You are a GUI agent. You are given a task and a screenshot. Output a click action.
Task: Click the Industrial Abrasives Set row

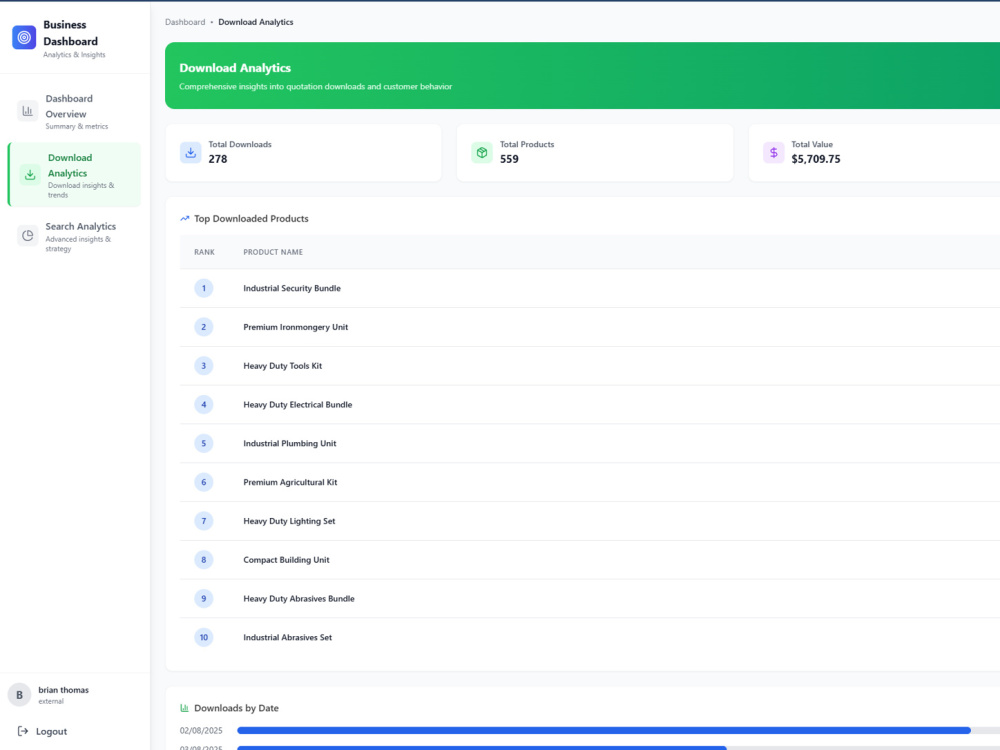click(x=590, y=637)
